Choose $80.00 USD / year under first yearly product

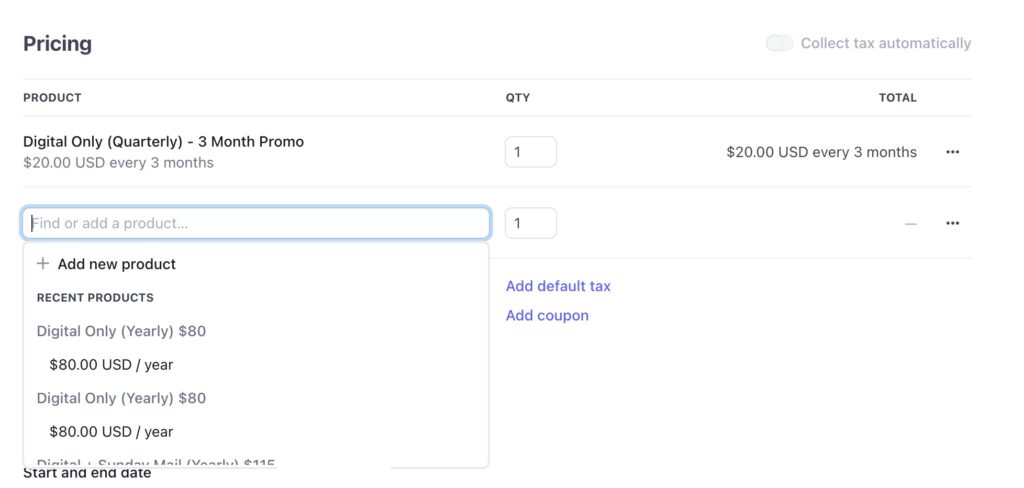coord(111,365)
